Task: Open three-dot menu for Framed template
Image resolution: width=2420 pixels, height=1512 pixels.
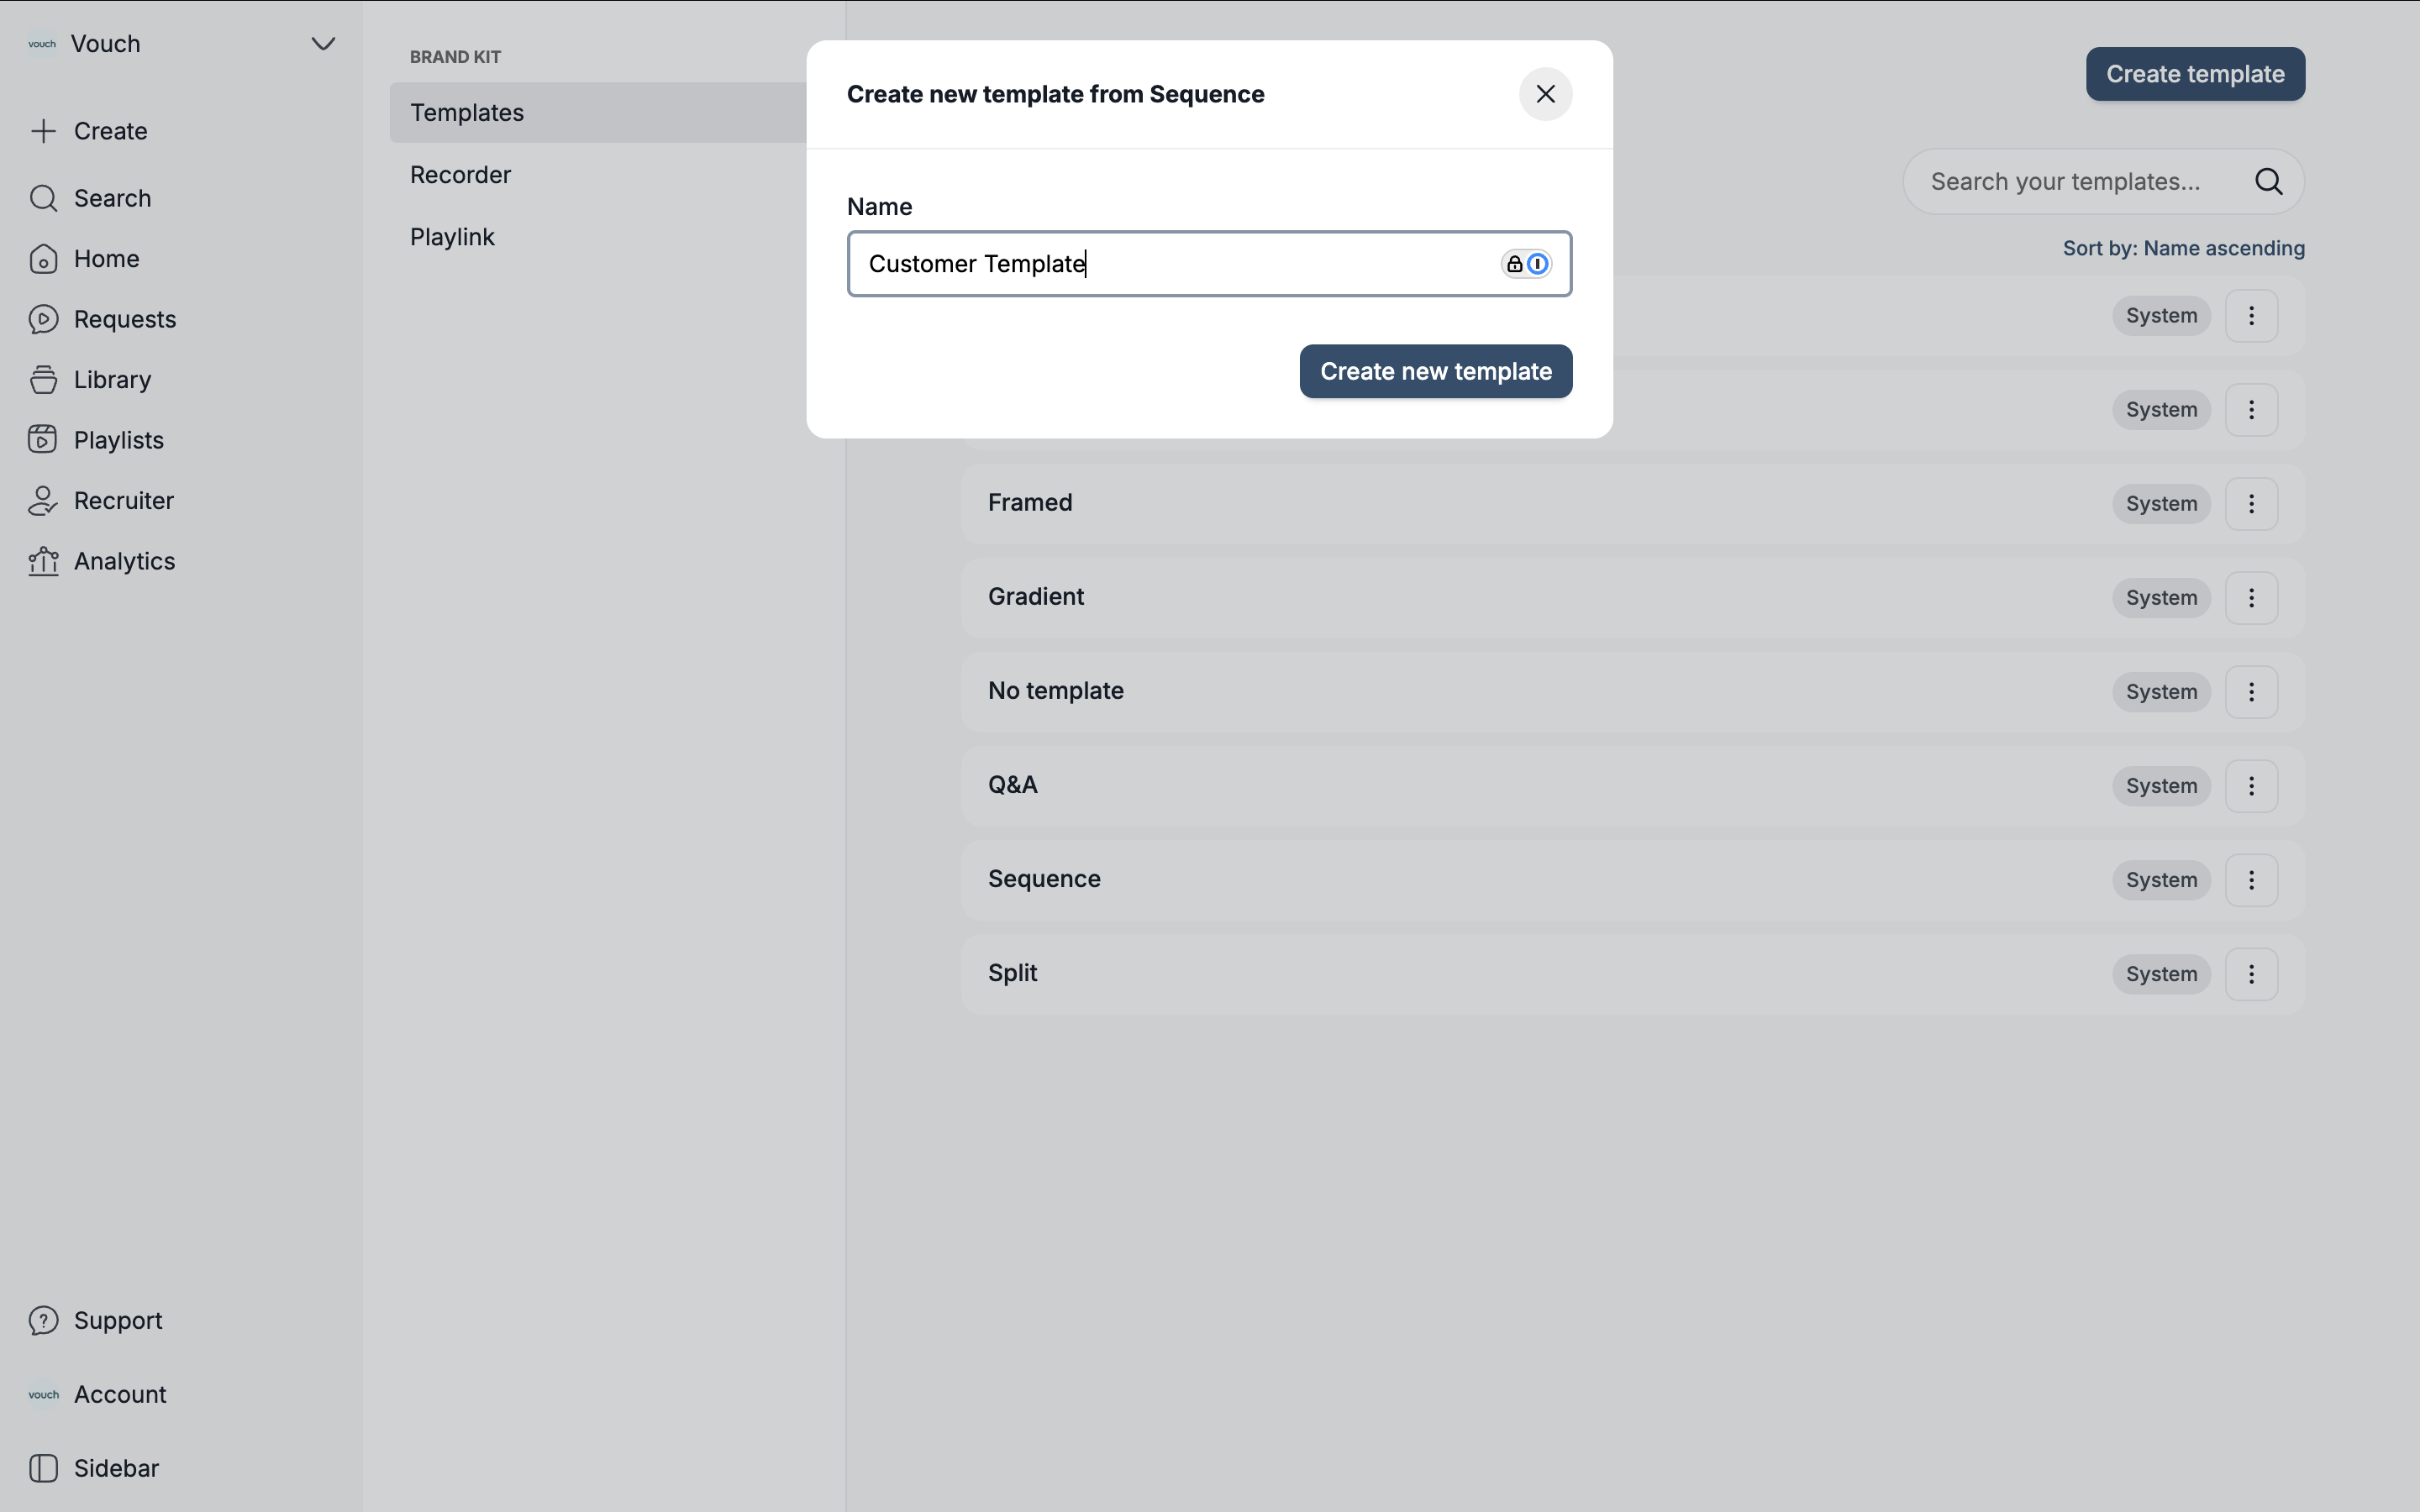Action: coord(2251,504)
